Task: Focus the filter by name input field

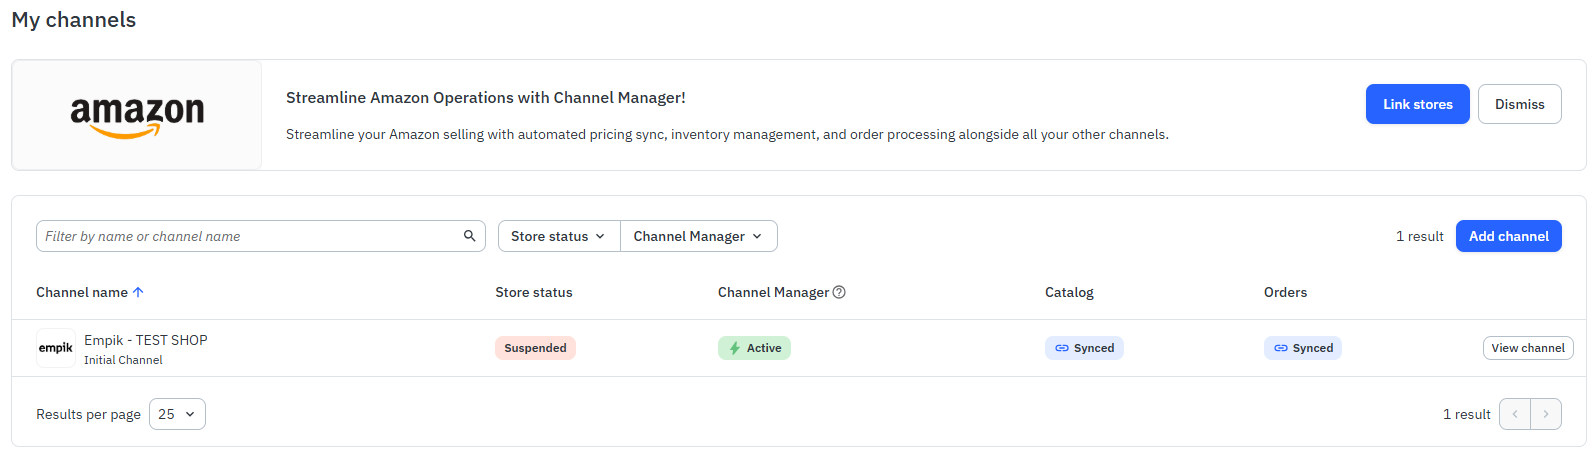Action: (x=250, y=236)
